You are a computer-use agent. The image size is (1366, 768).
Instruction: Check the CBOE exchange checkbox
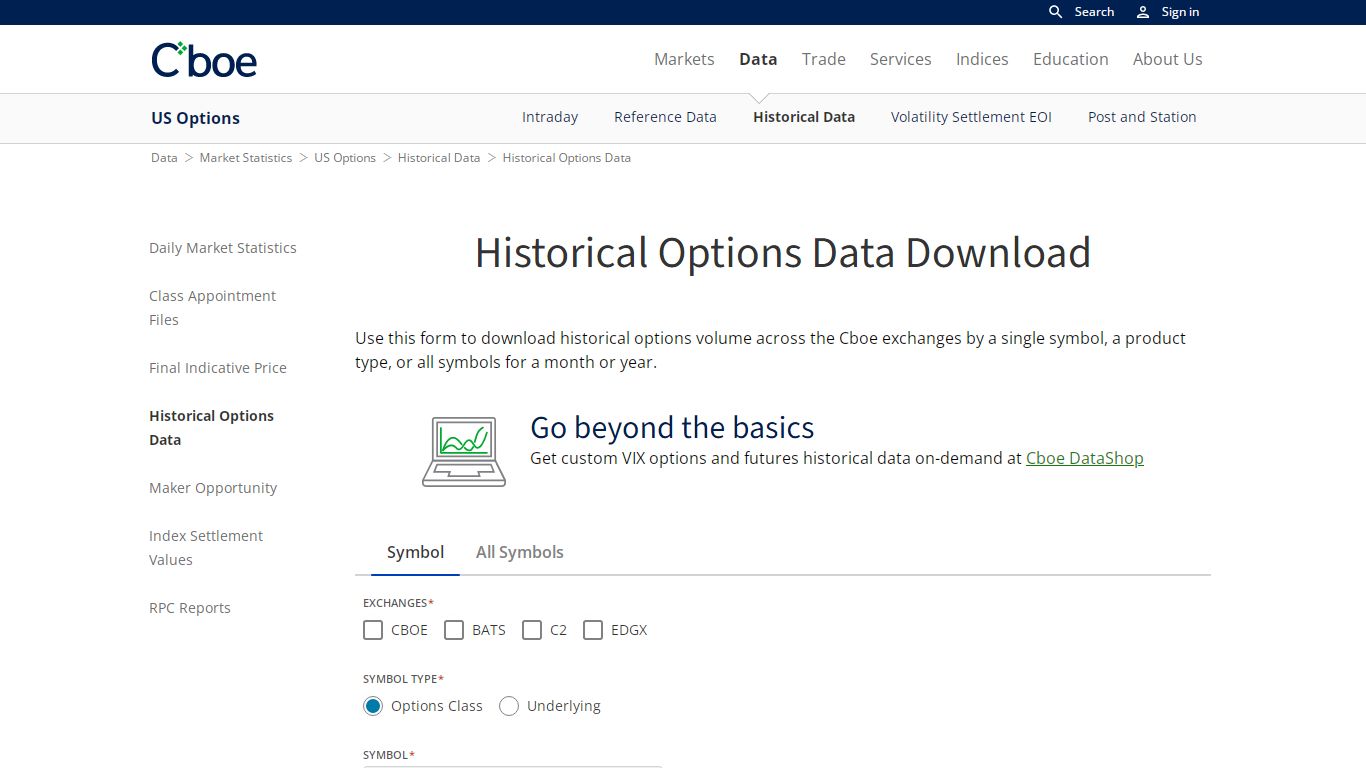[x=373, y=630]
